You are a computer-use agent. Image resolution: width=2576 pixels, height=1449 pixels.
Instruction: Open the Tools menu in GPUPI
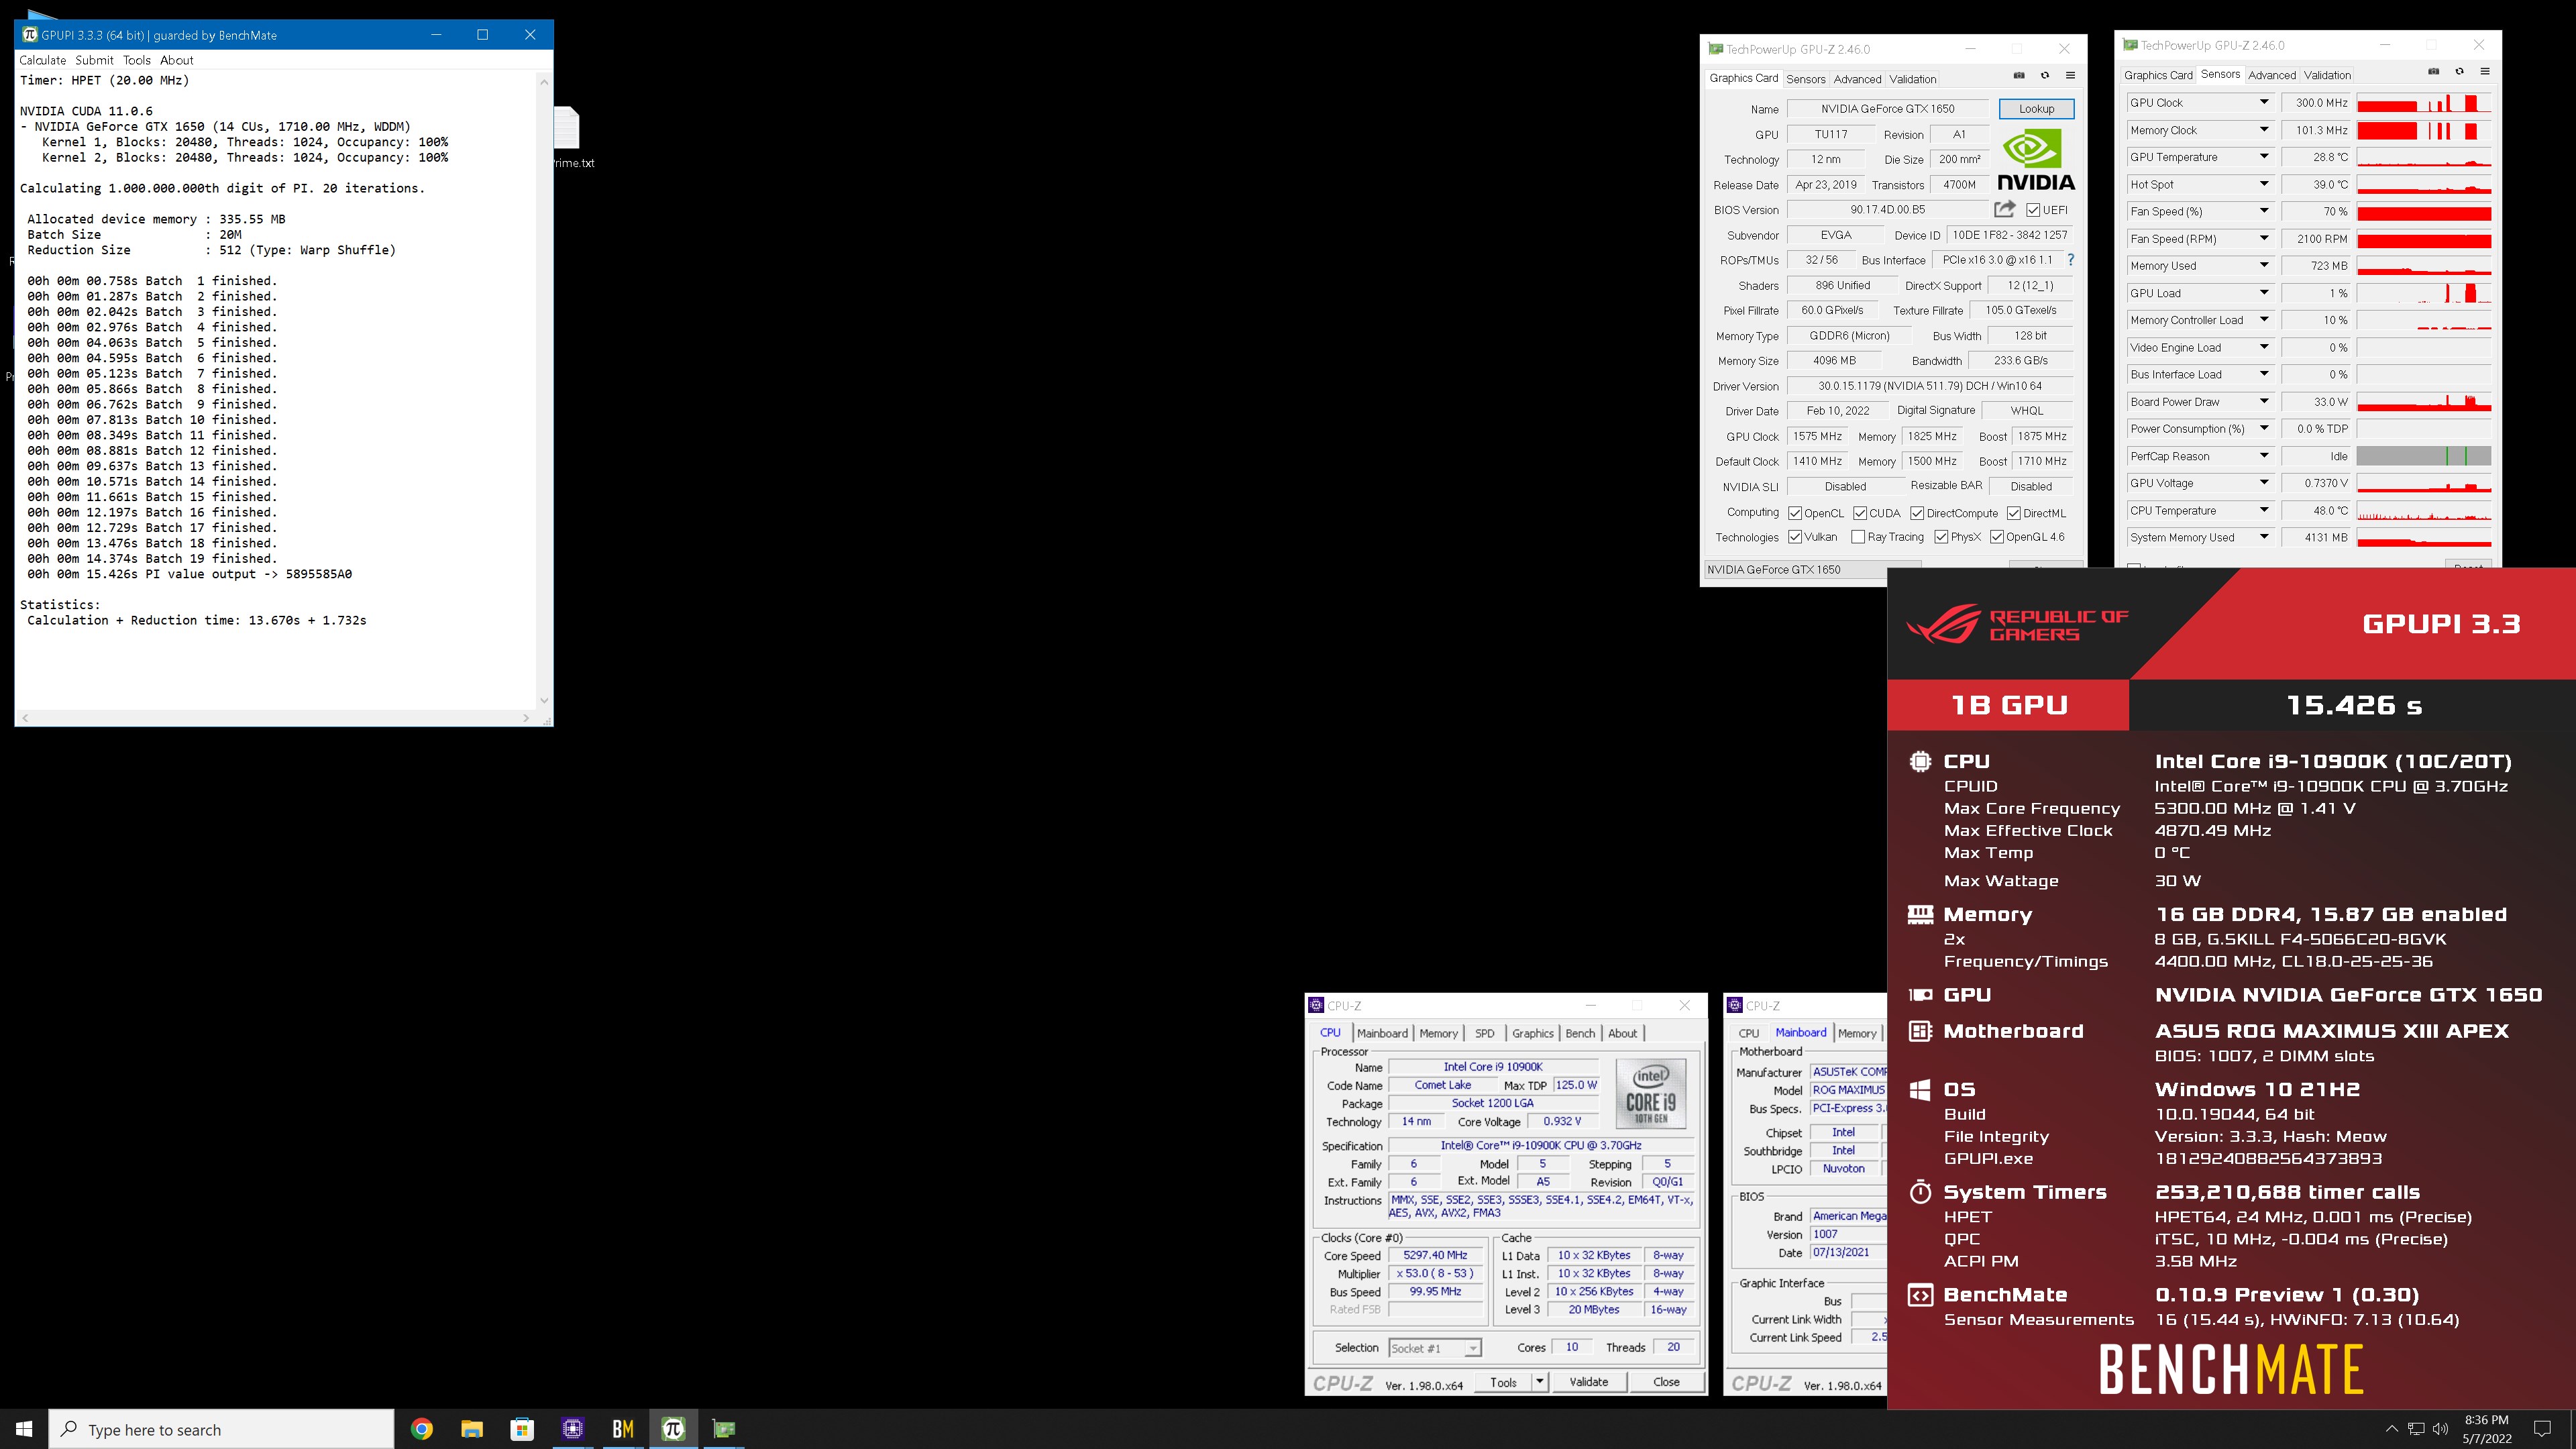(137, 60)
